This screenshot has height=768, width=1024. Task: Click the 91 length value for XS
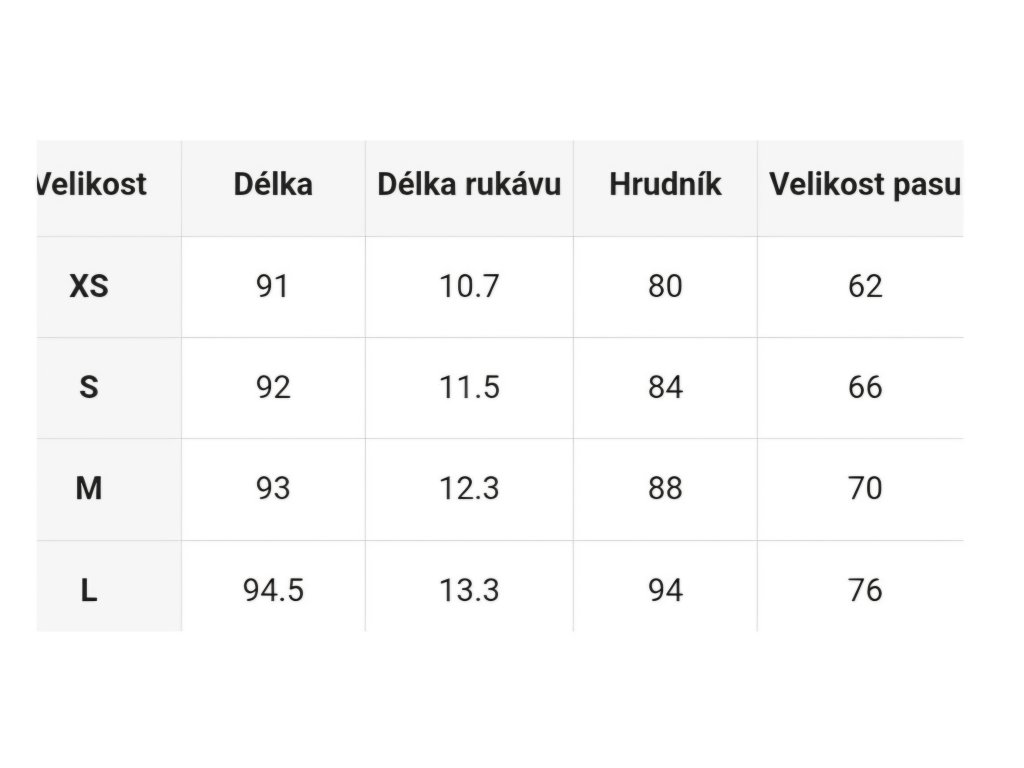click(x=272, y=286)
